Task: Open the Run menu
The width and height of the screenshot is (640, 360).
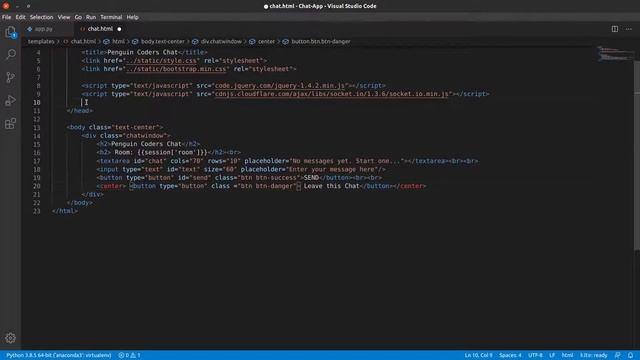Action: pyautogui.click(x=91, y=17)
